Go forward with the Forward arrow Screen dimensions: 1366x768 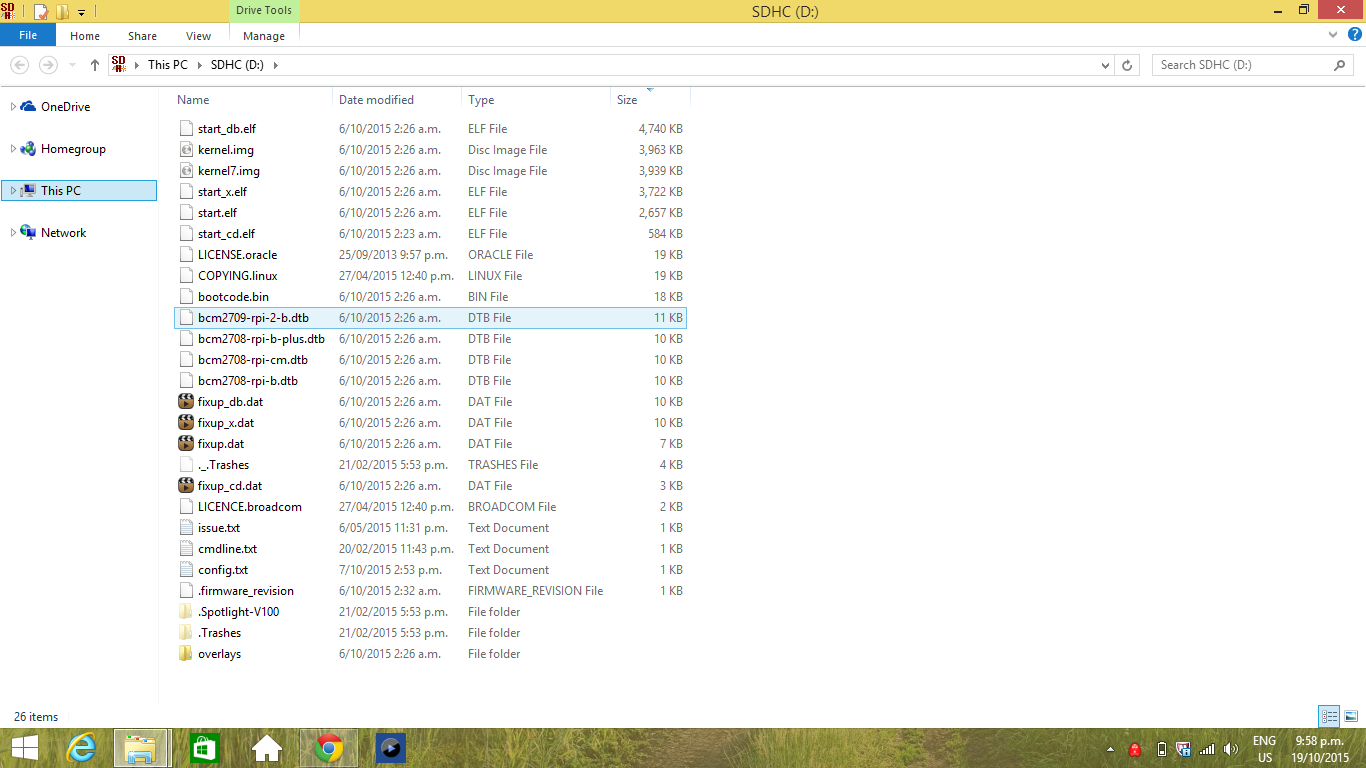47,64
